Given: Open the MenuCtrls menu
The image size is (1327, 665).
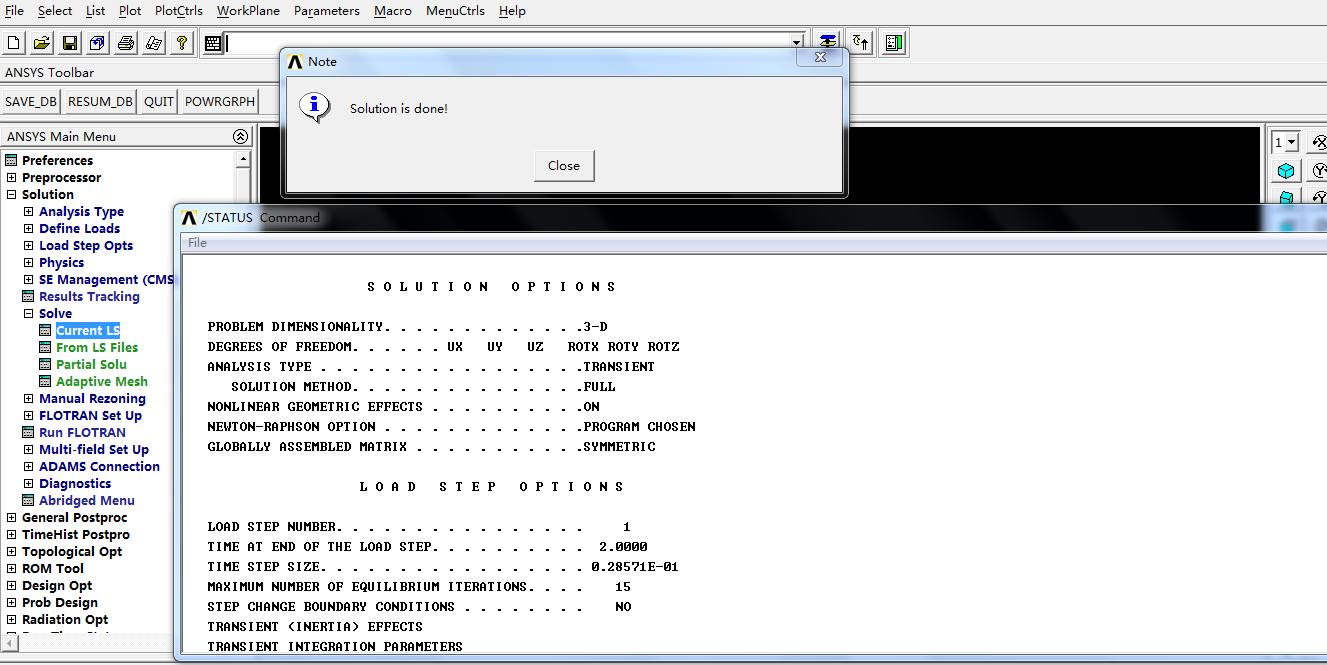Looking at the screenshot, I should click(x=455, y=10).
